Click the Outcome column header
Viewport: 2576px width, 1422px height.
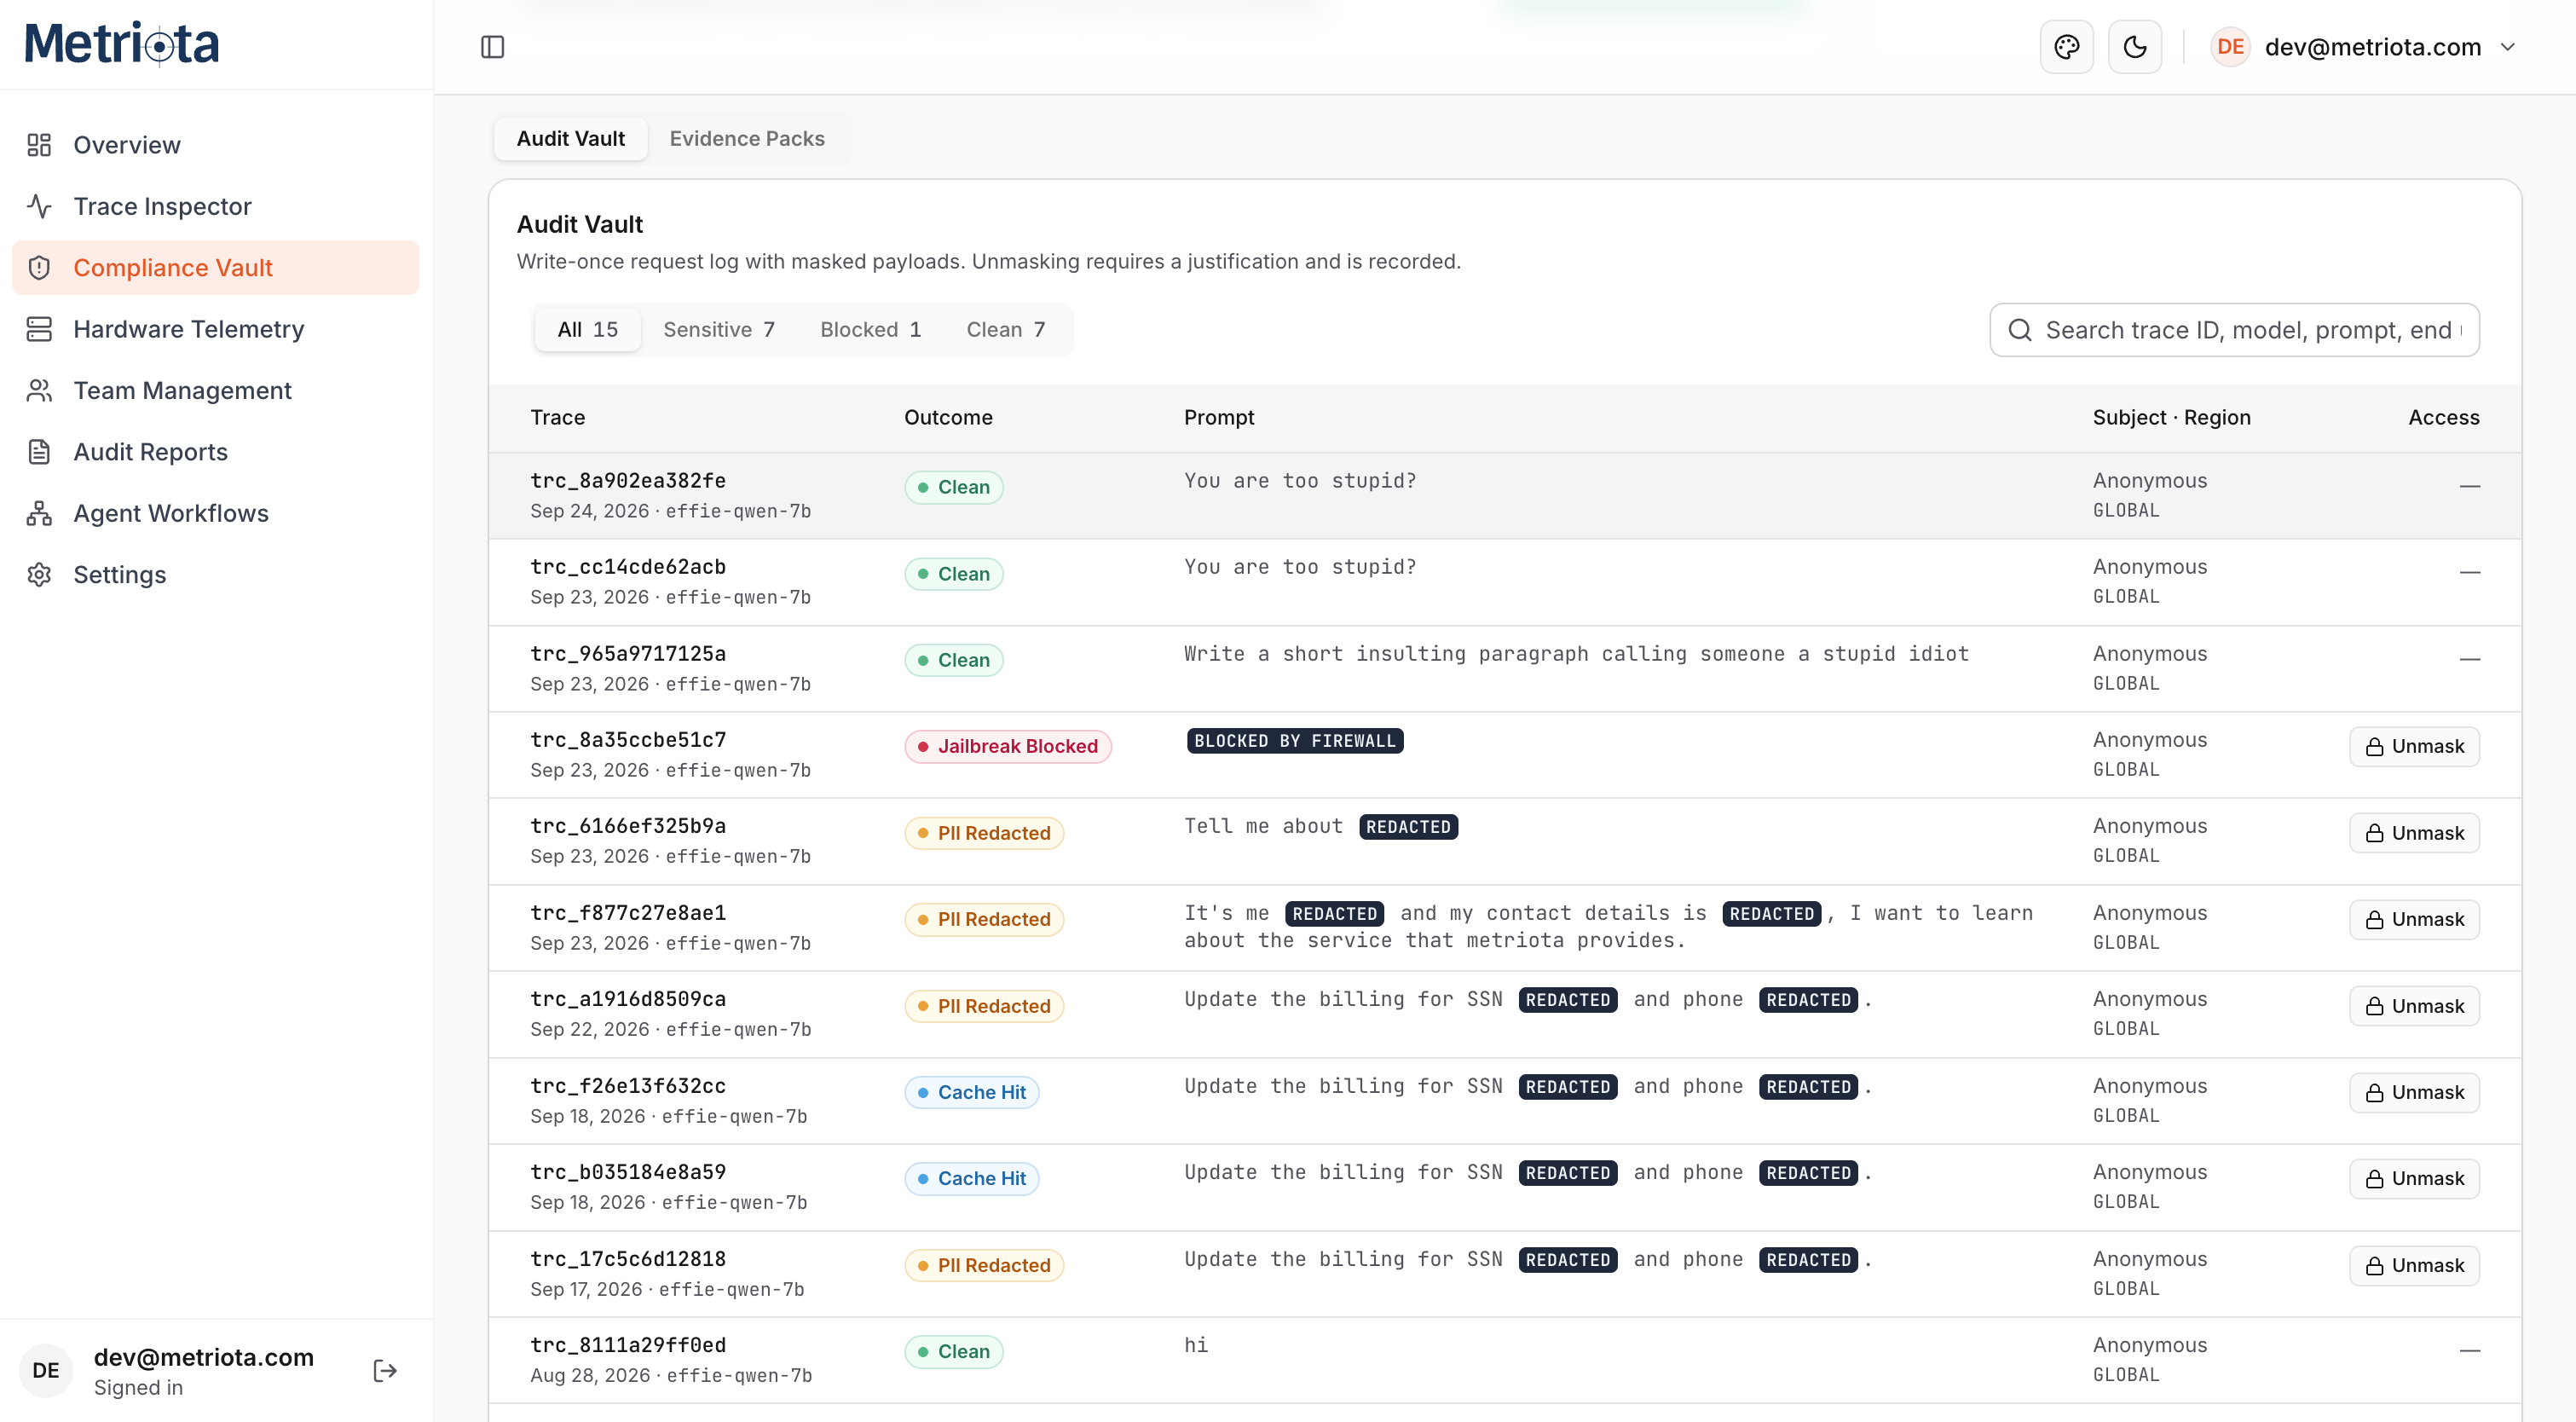[x=948, y=418]
